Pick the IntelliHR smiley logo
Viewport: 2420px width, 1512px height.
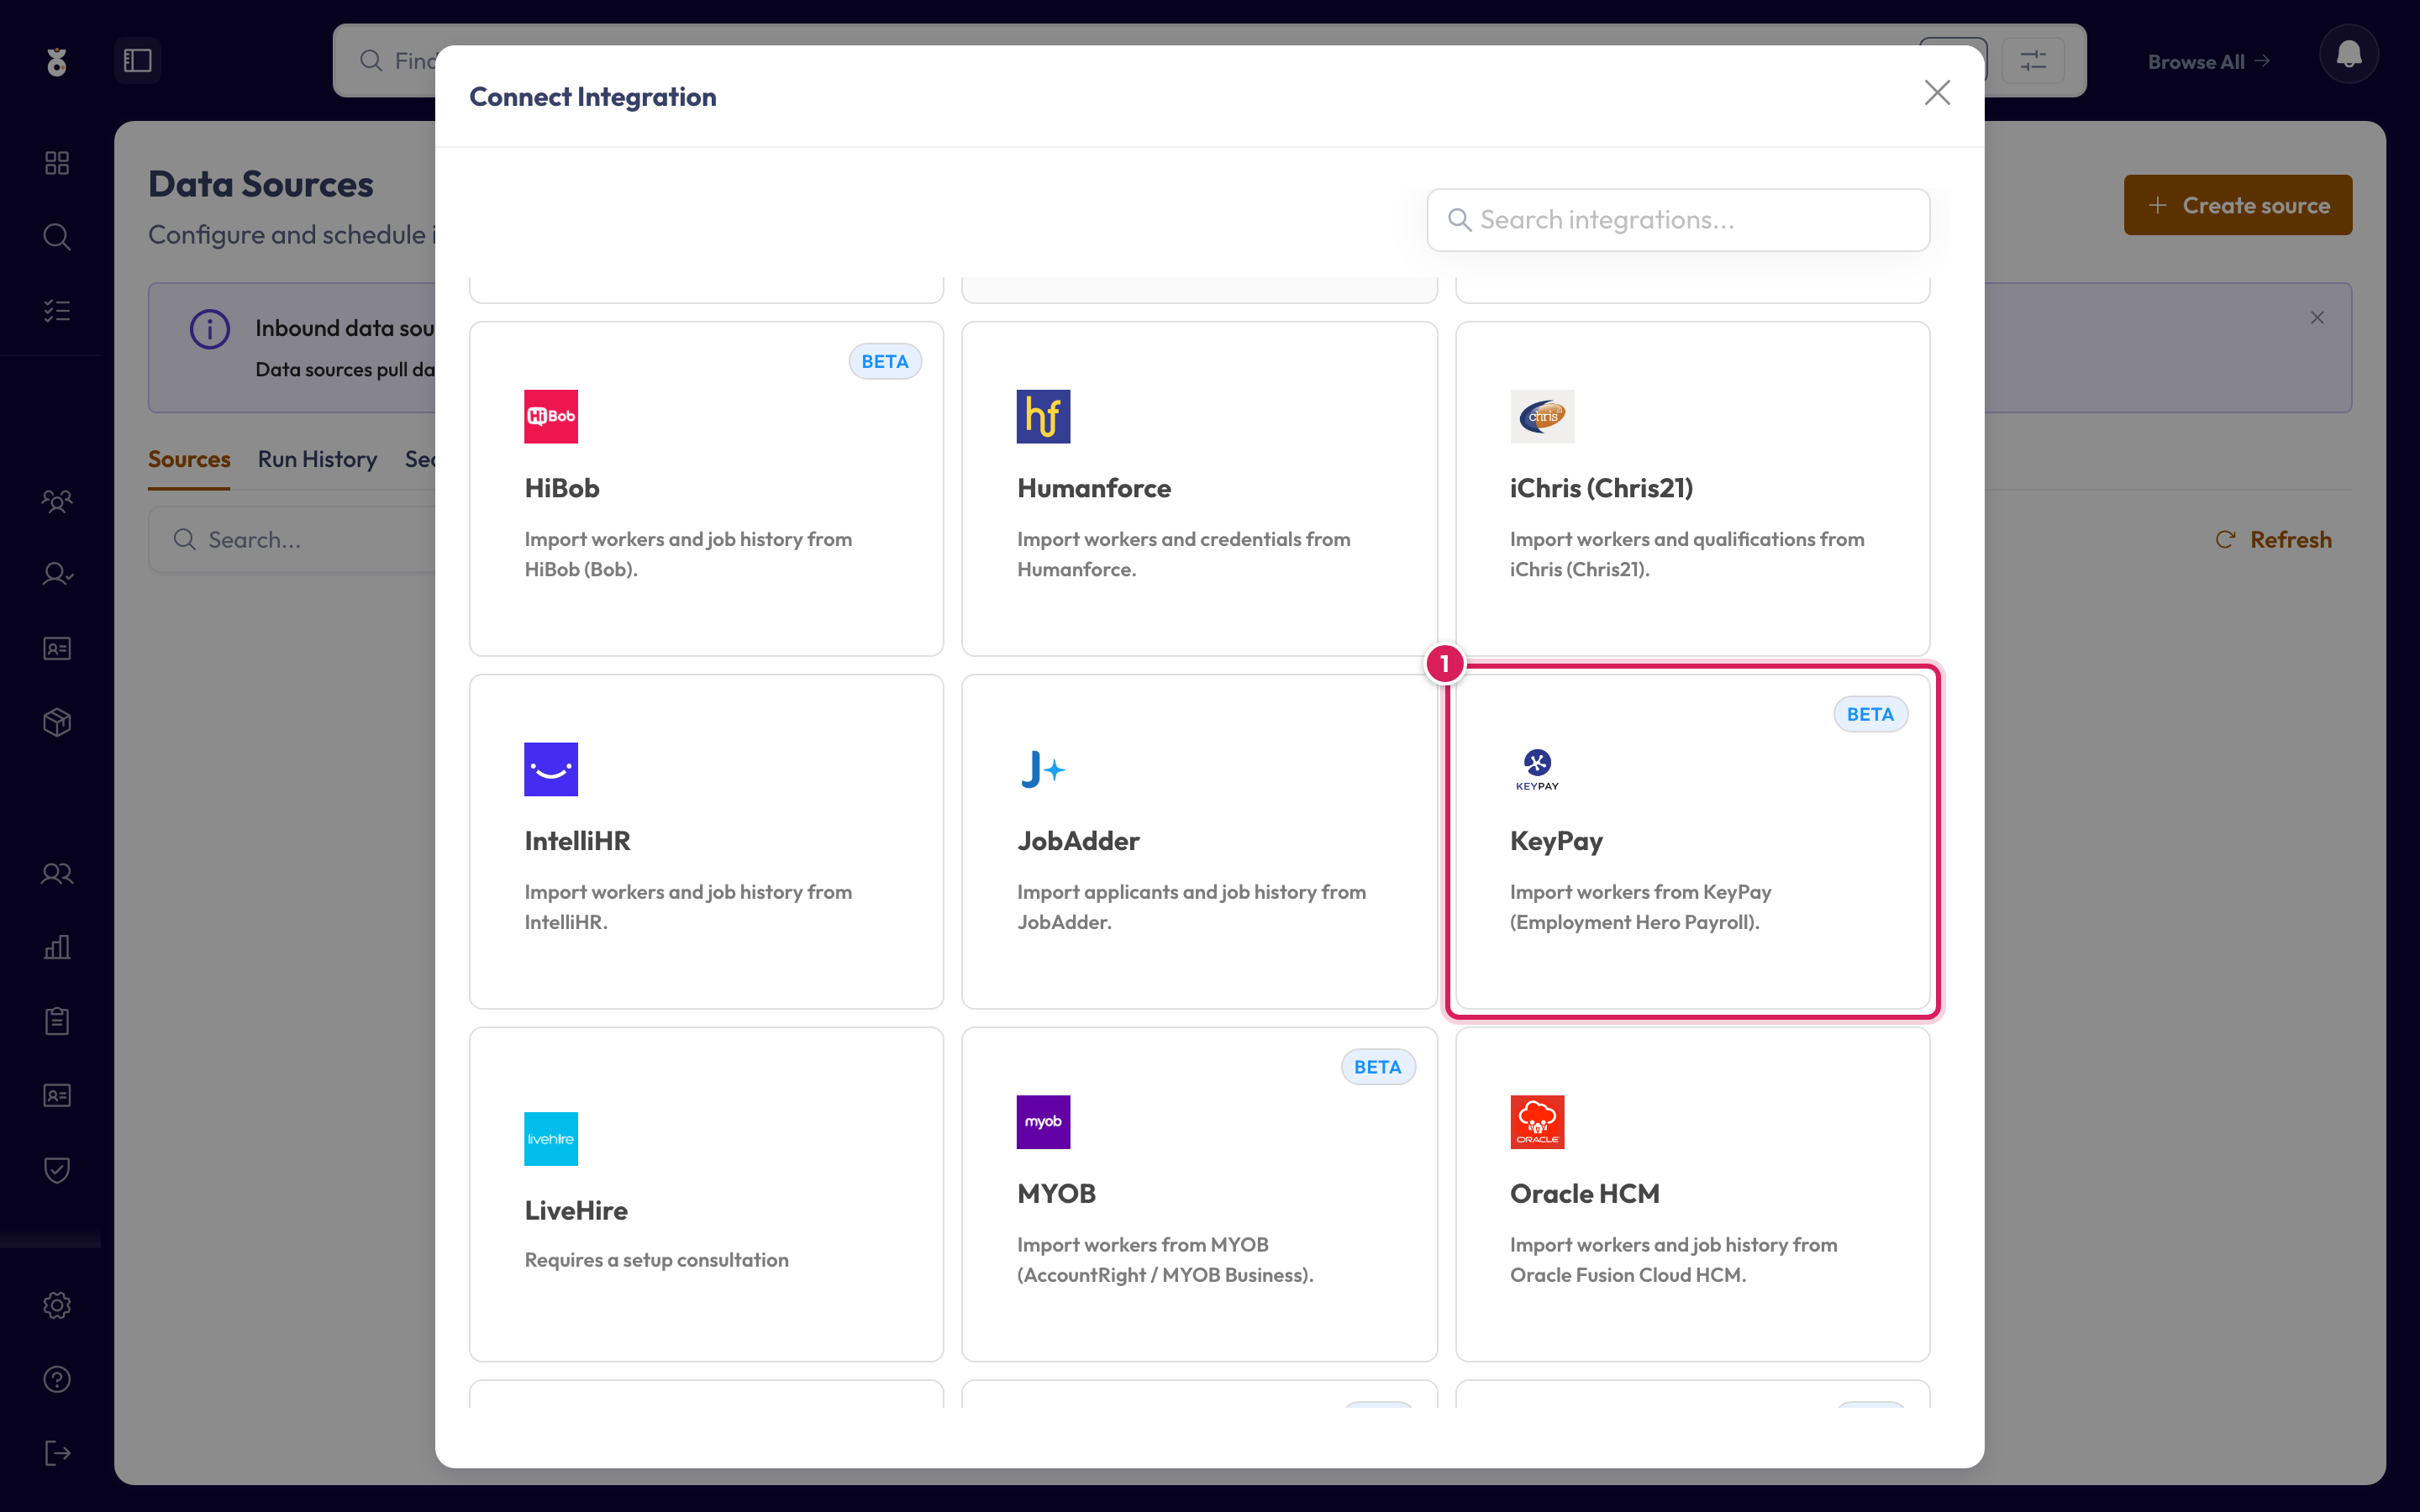(551, 769)
